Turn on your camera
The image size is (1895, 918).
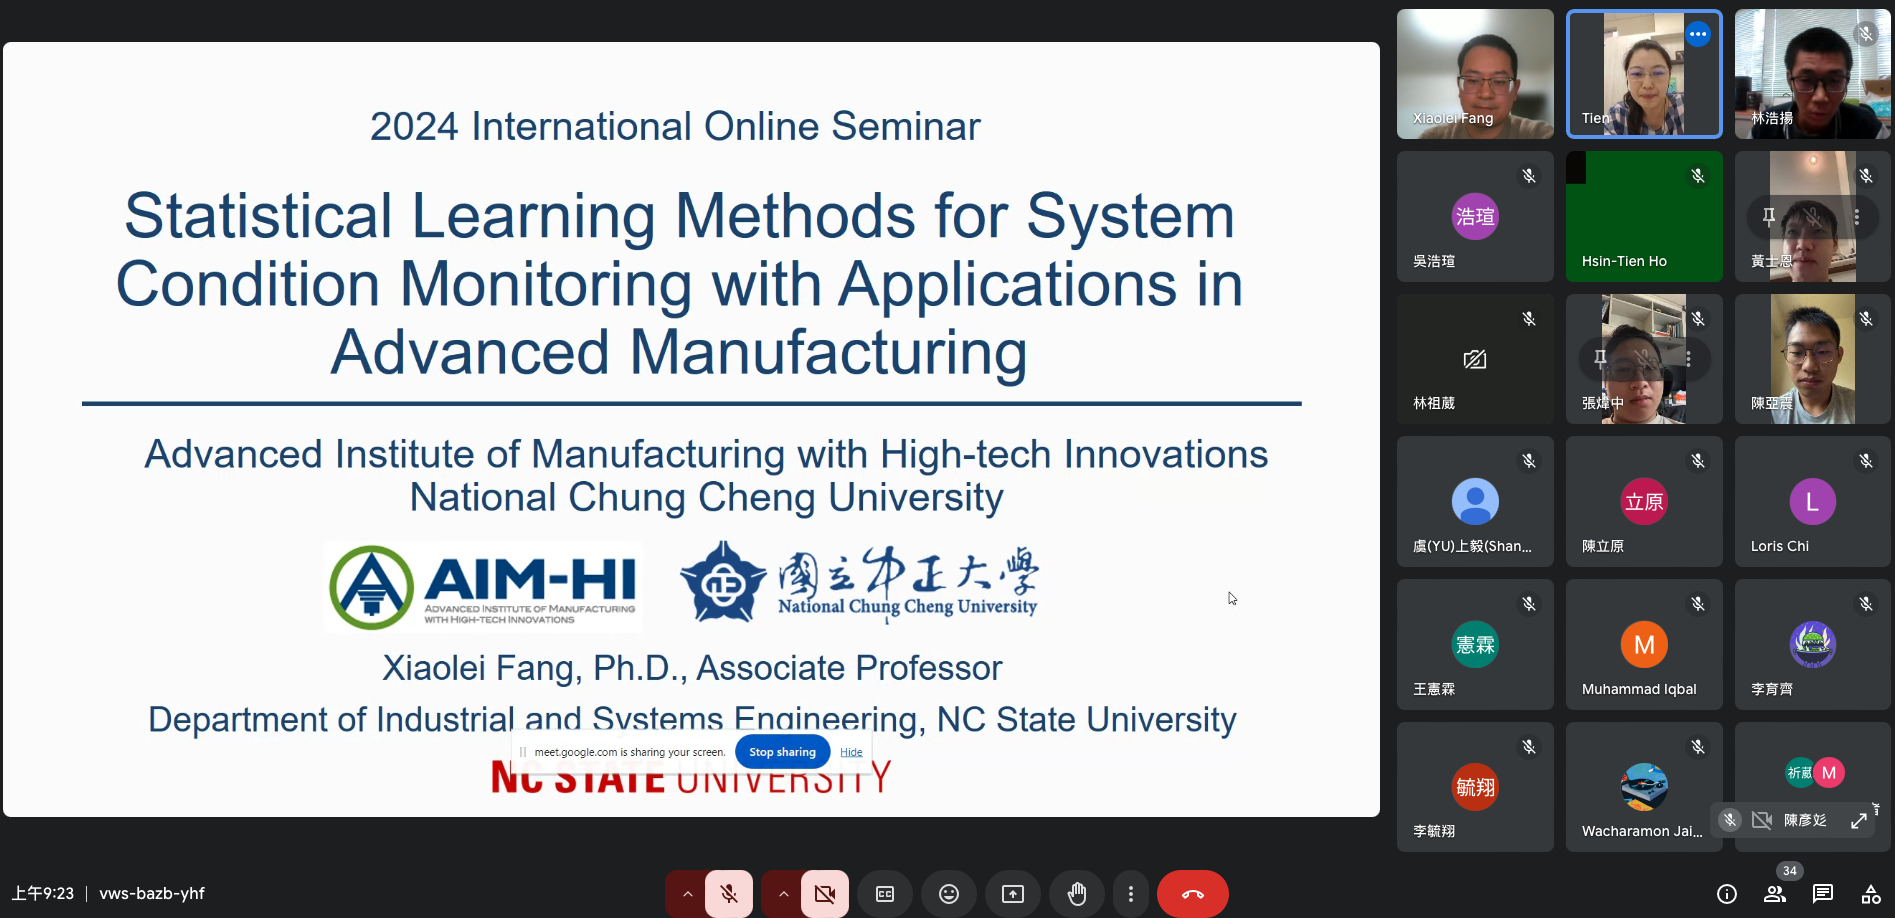825,894
